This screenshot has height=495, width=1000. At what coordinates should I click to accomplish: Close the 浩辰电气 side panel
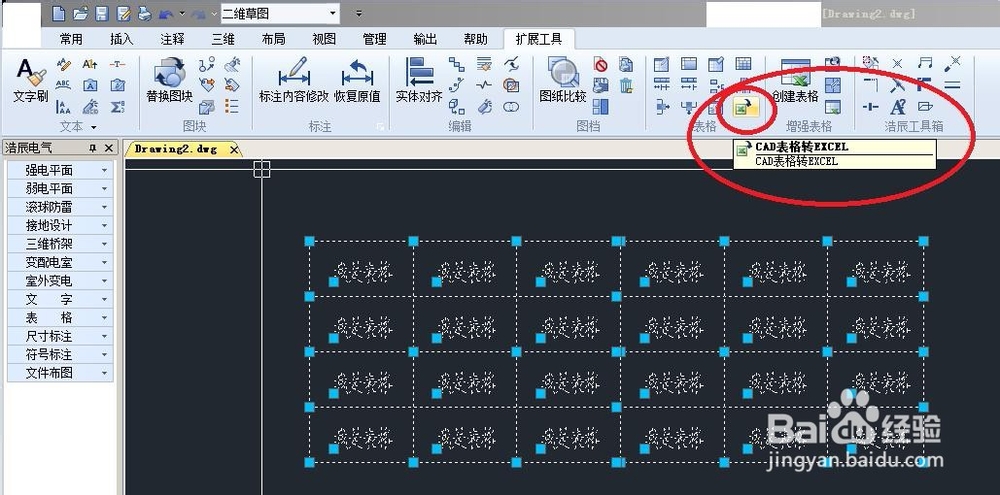tap(108, 148)
